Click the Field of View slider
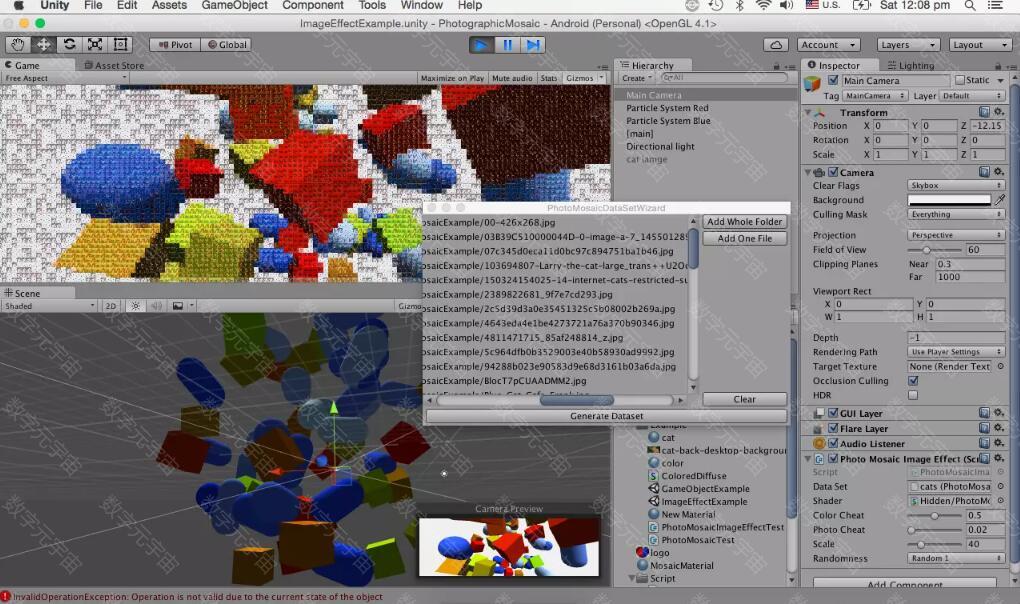The width and height of the screenshot is (1020, 604). point(935,250)
